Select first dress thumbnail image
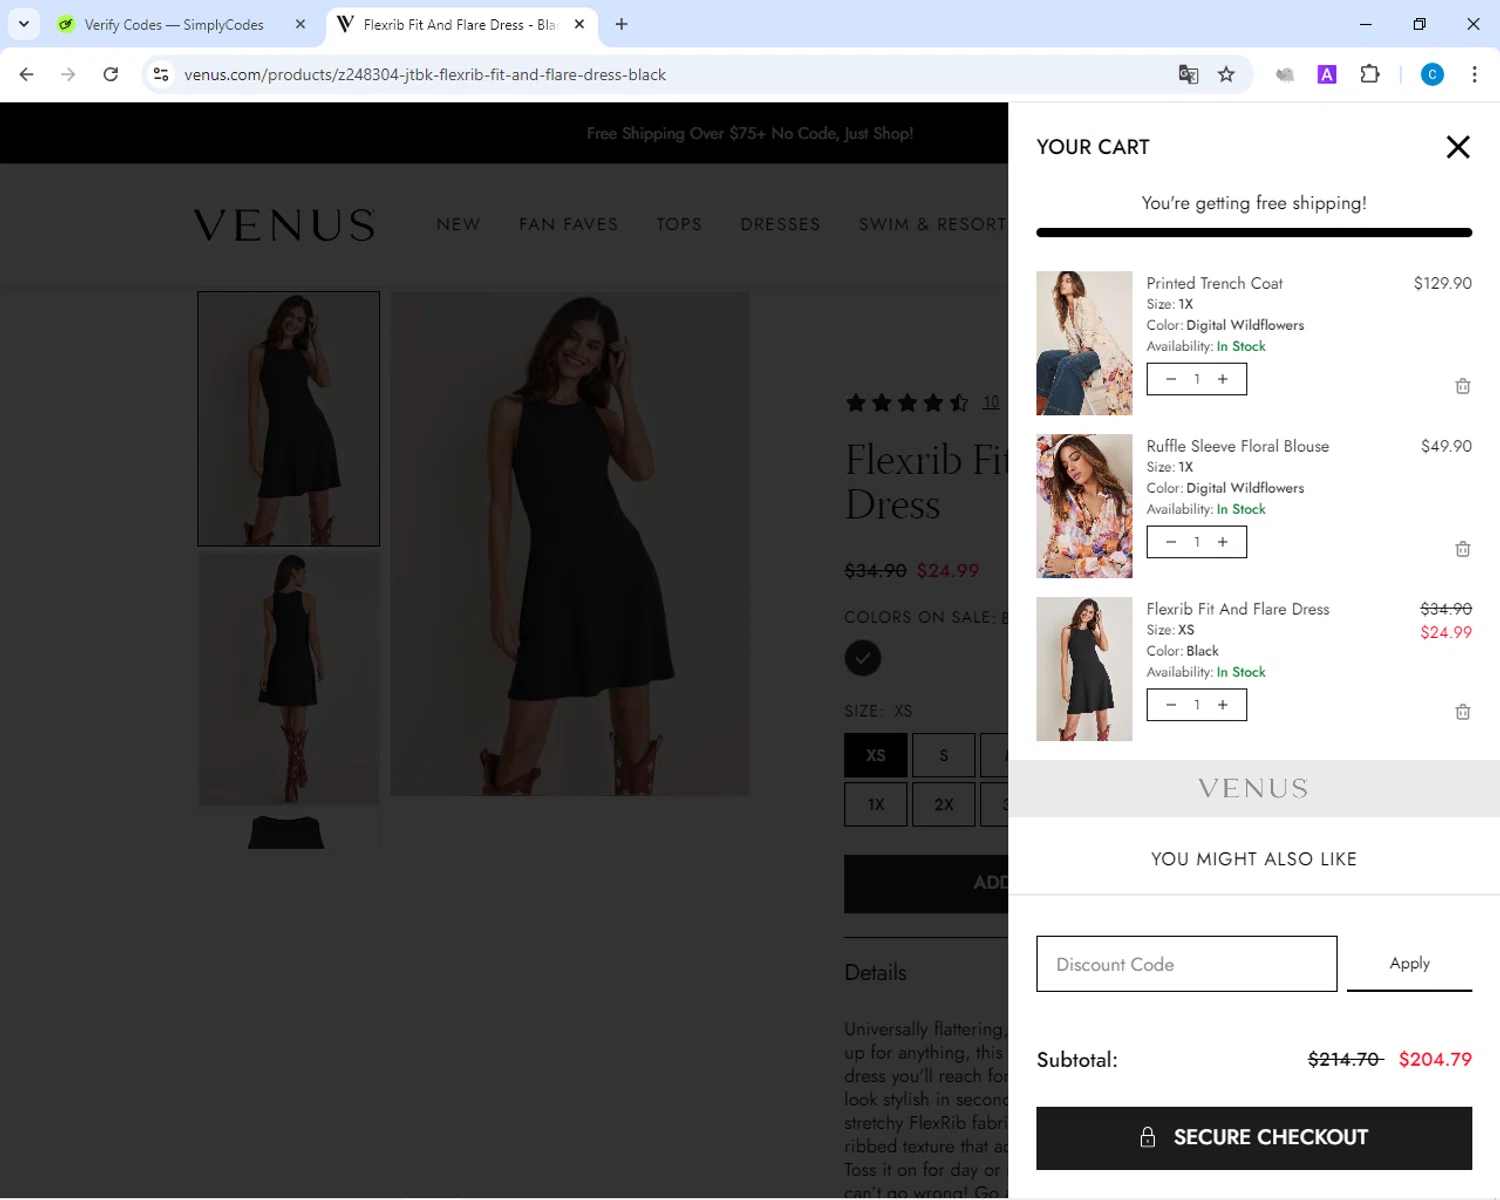The height and width of the screenshot is (1200, 1500). point(289,419)
